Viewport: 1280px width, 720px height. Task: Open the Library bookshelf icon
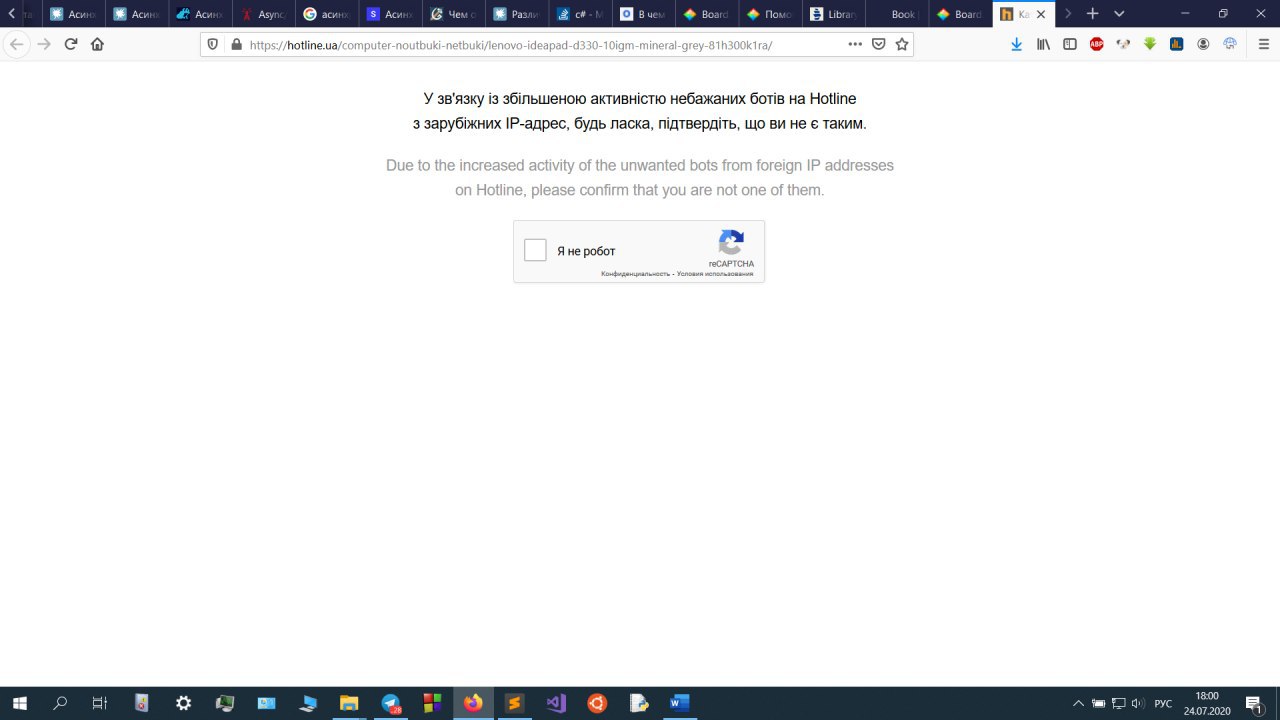(1043, 44)
